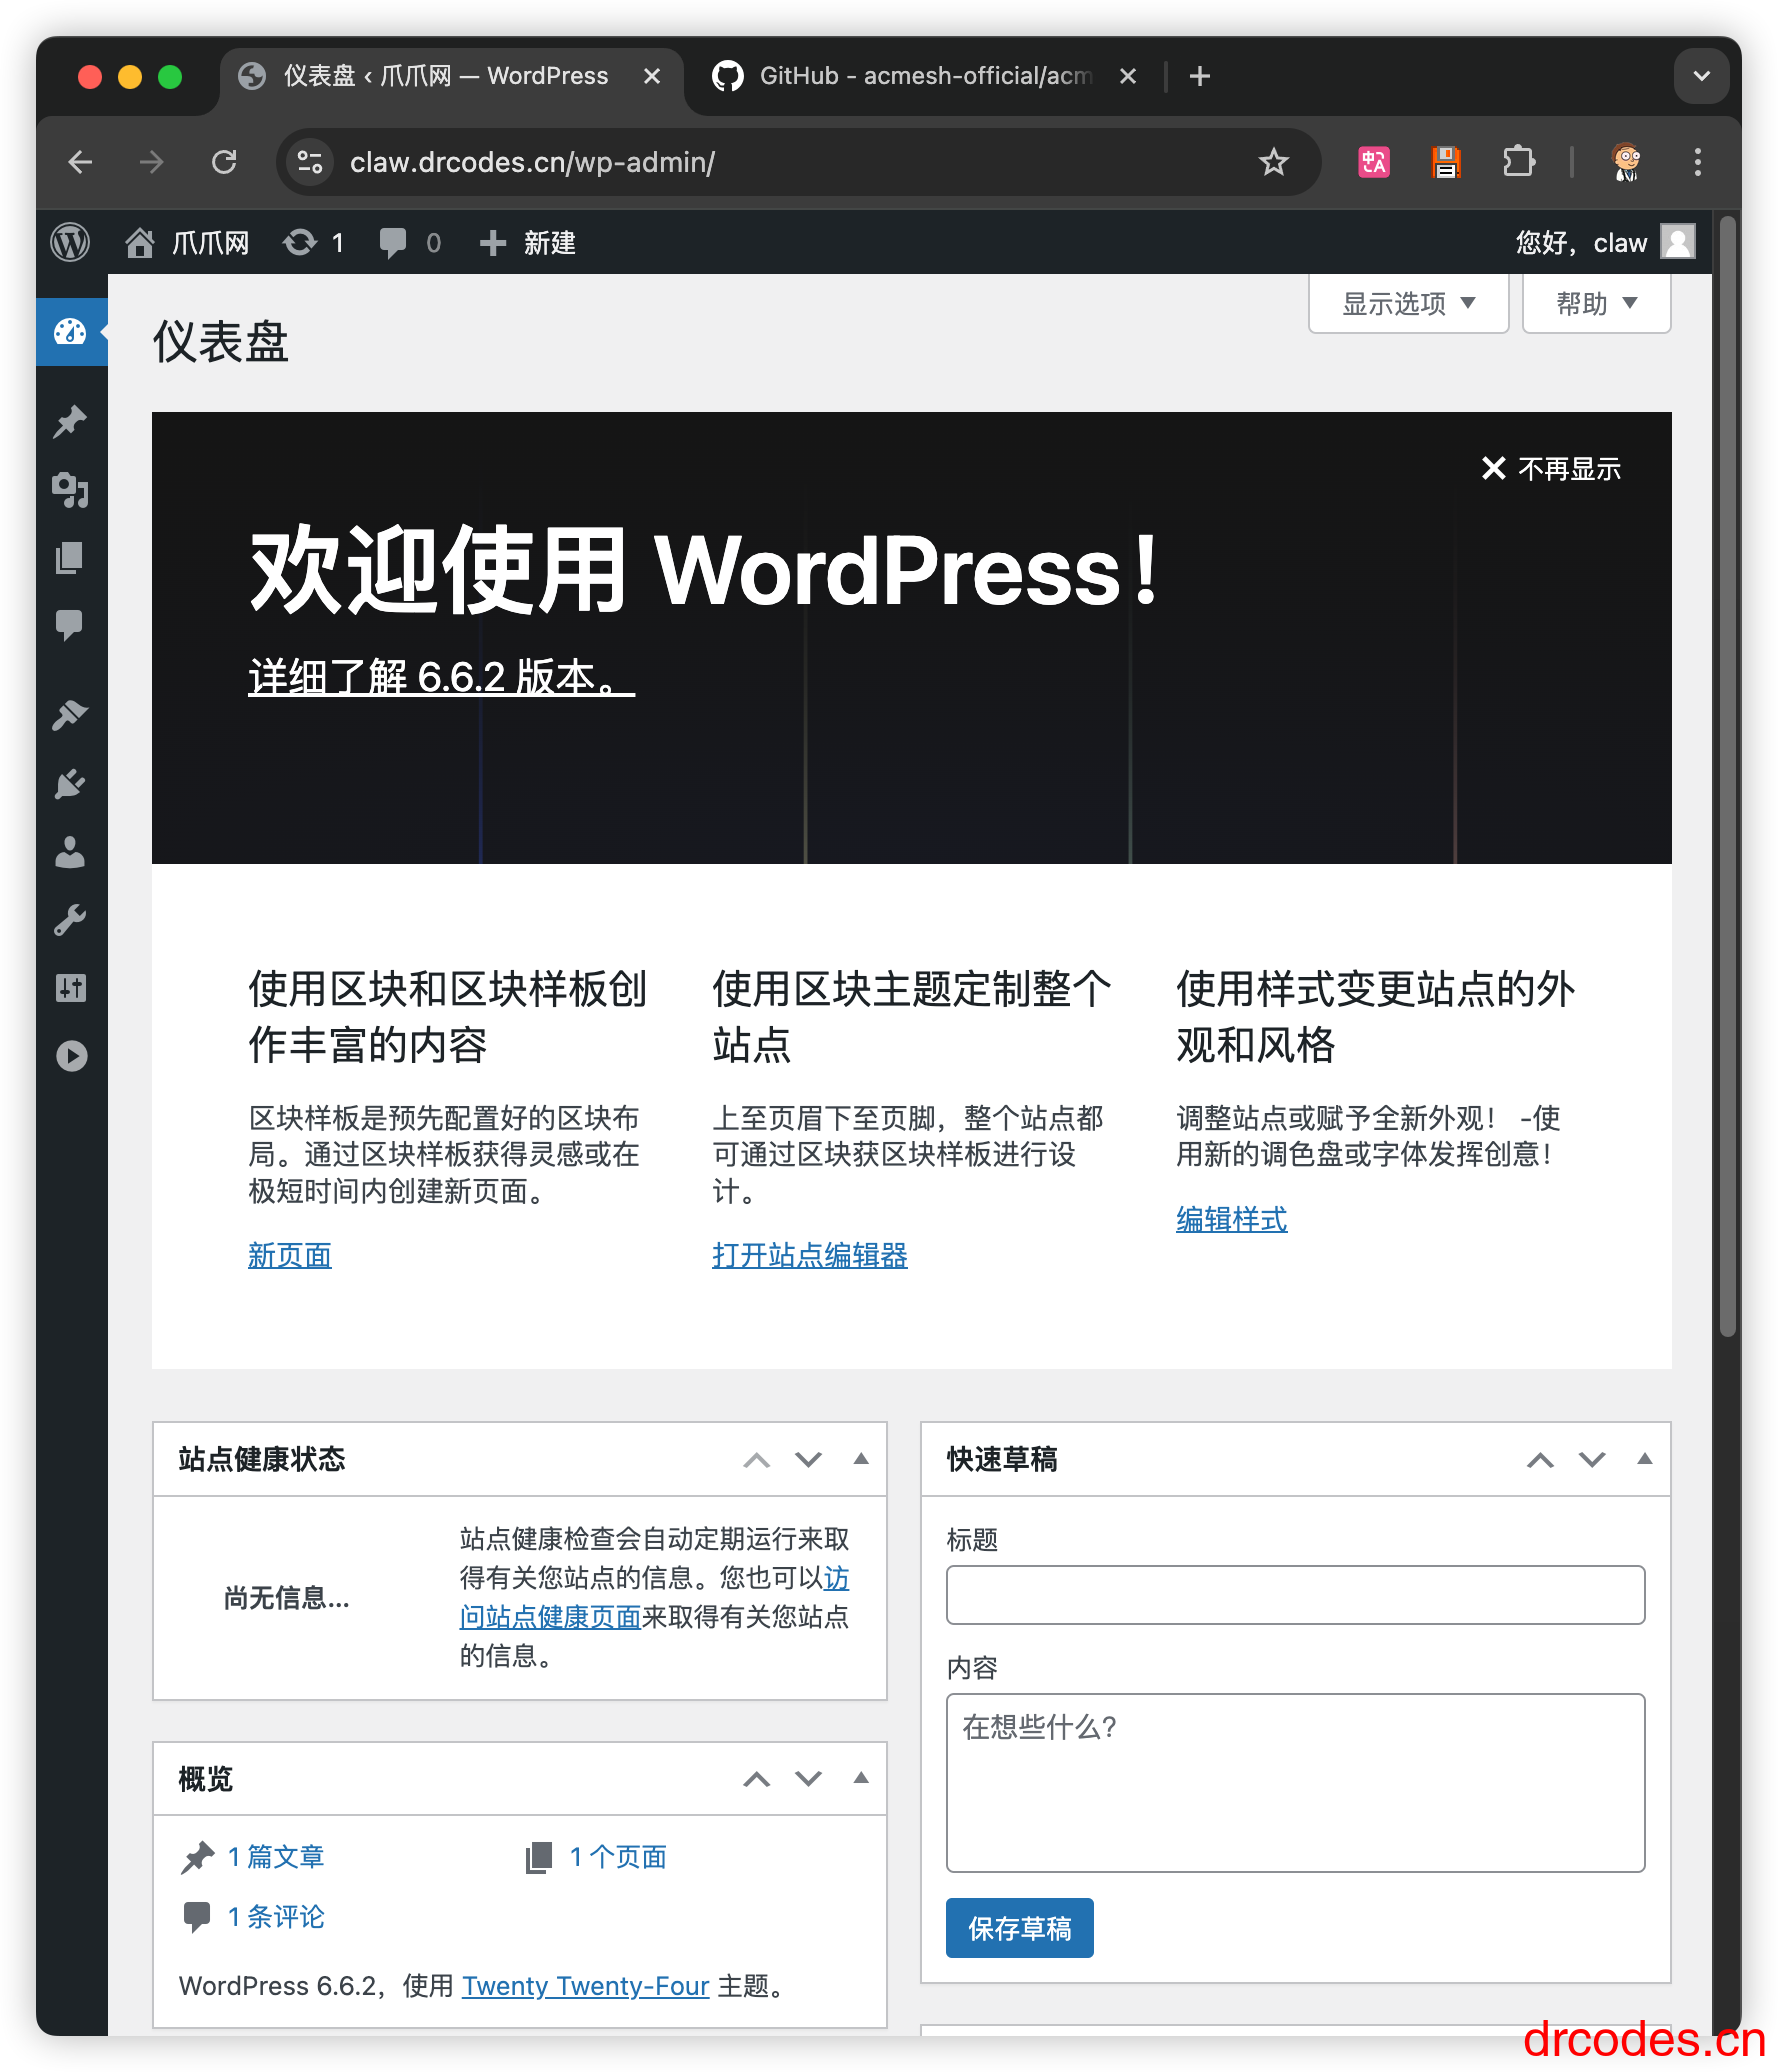Move 快速草稿 widget down
The width and height of the screenshot is (1778, 2072).
pyautogui.click(x=1593, y=1460)
